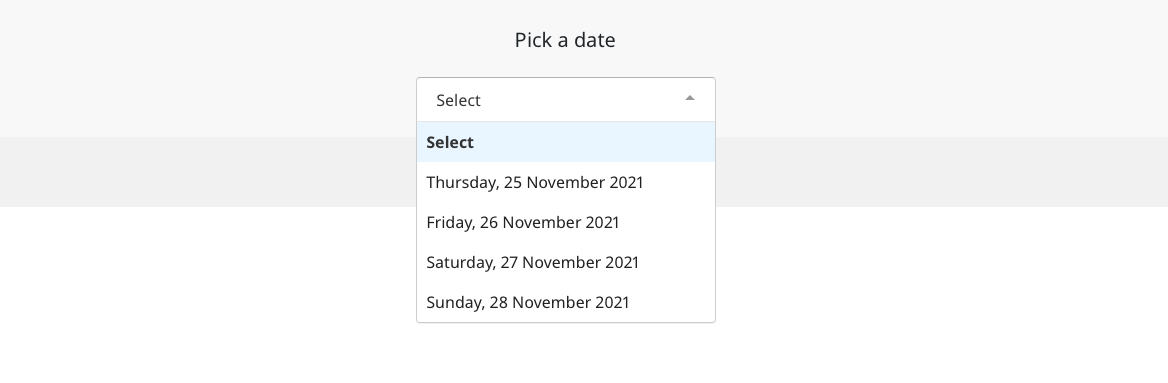Viewport: 1168px width, 383px height.
Task: Reset selection with bold Select option
Action: (x=565, y=142)
